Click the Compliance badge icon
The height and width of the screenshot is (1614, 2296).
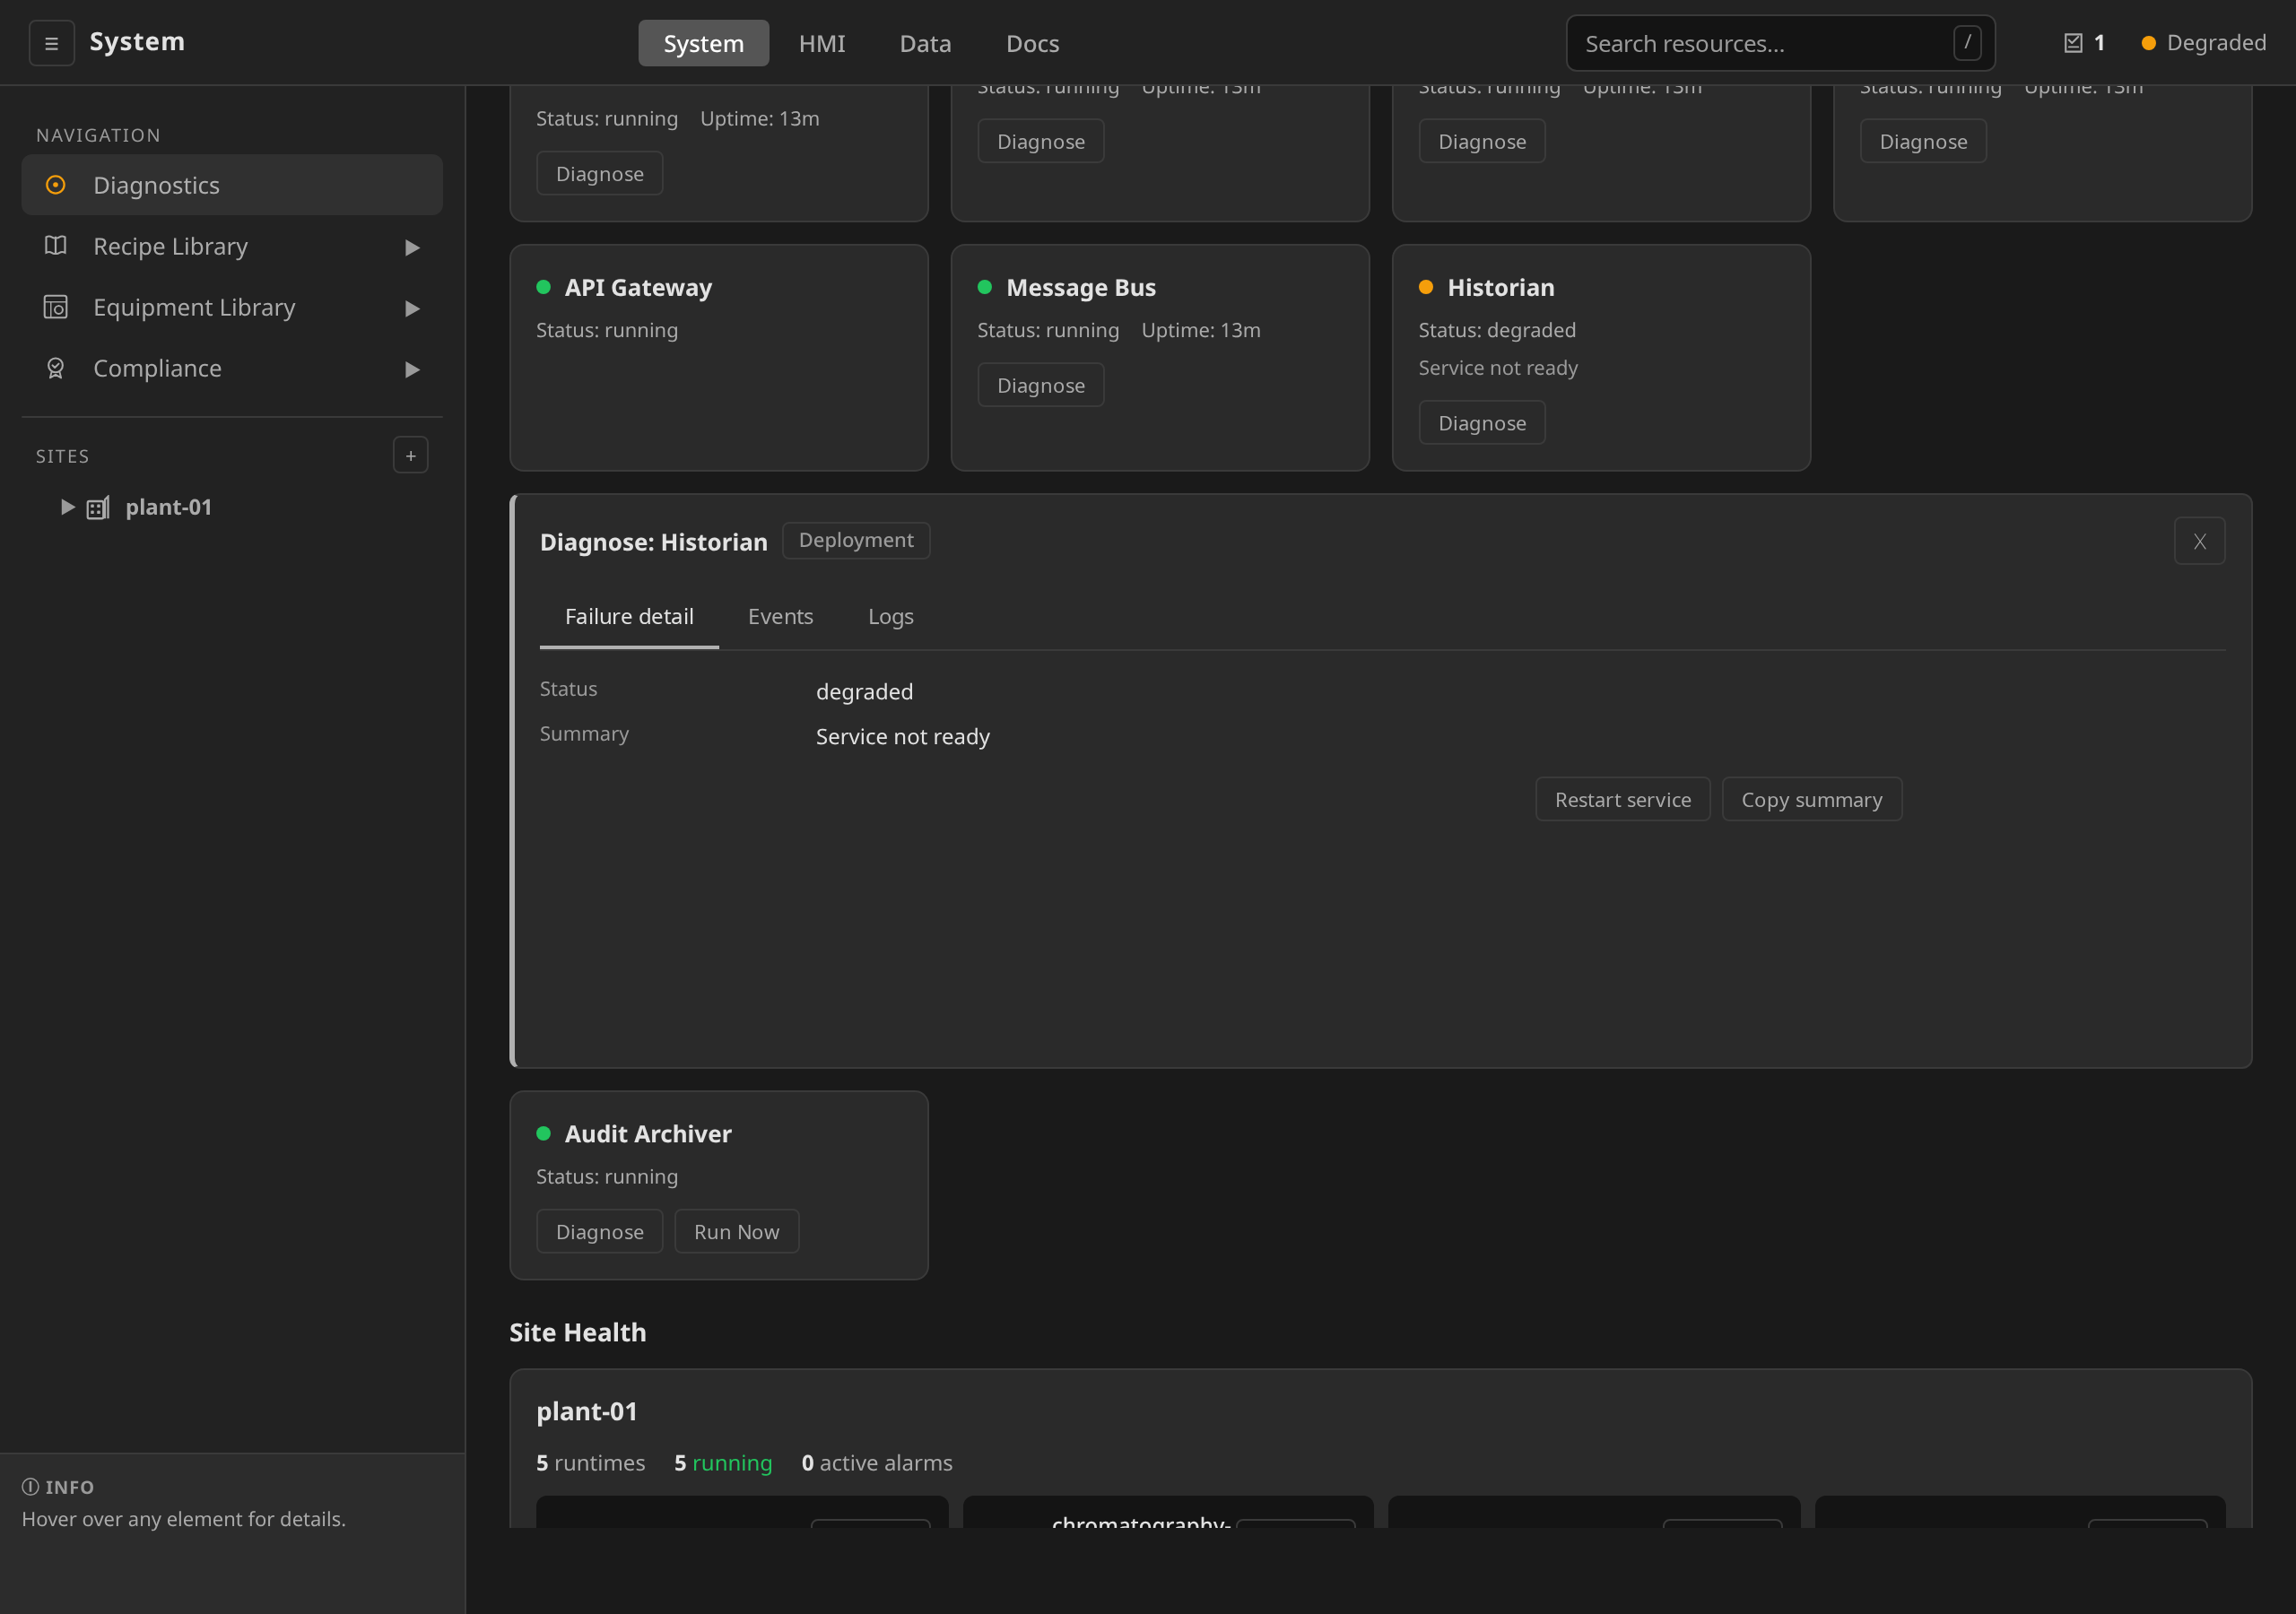[x=56, y=368]
